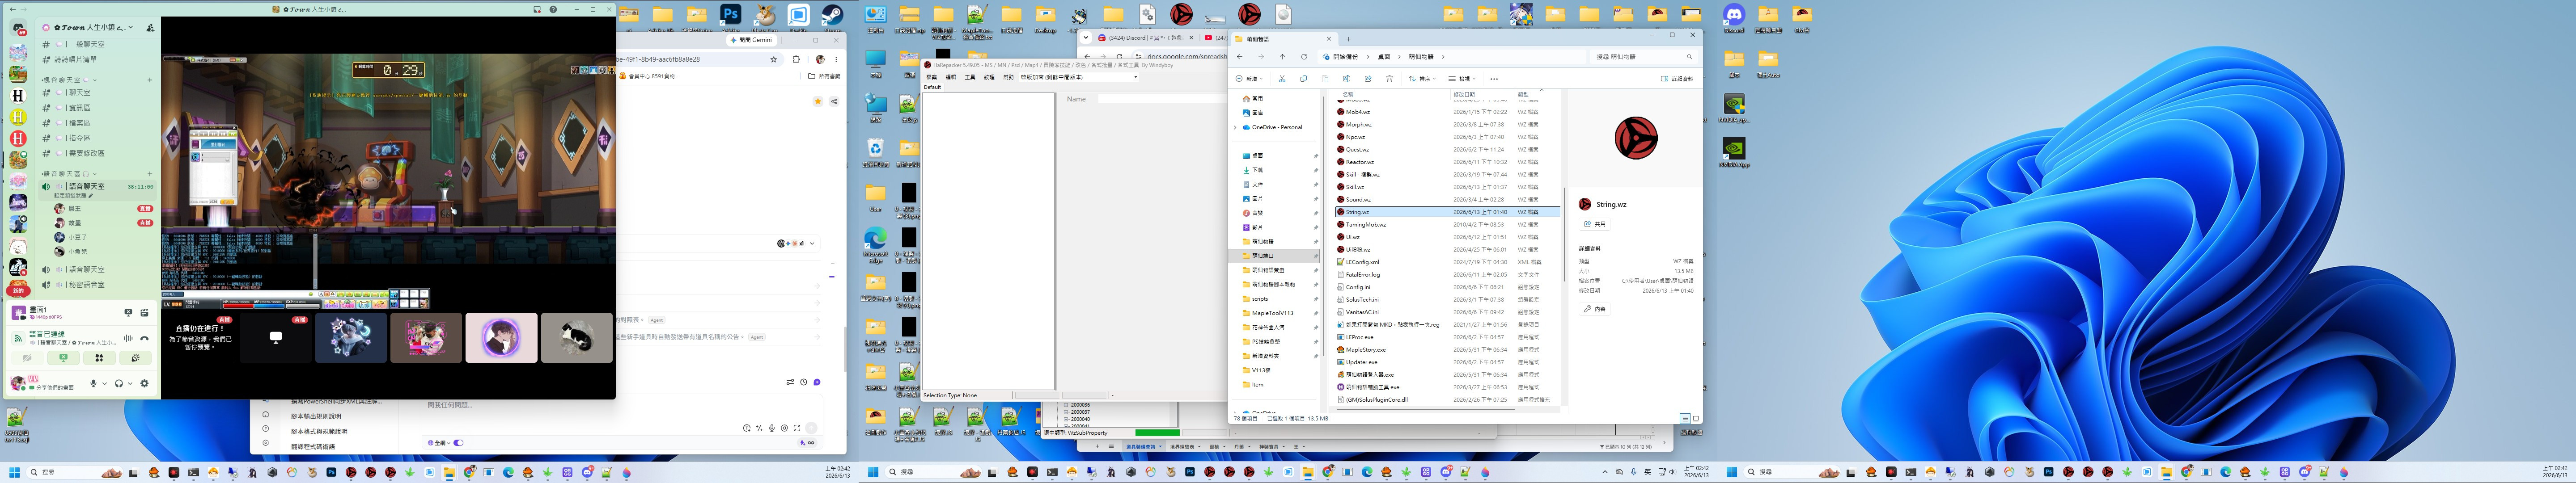Click the Delete trash icon in File Explorer
The height and width of the screenshot is (483, 2576).
coord(1389,79)
